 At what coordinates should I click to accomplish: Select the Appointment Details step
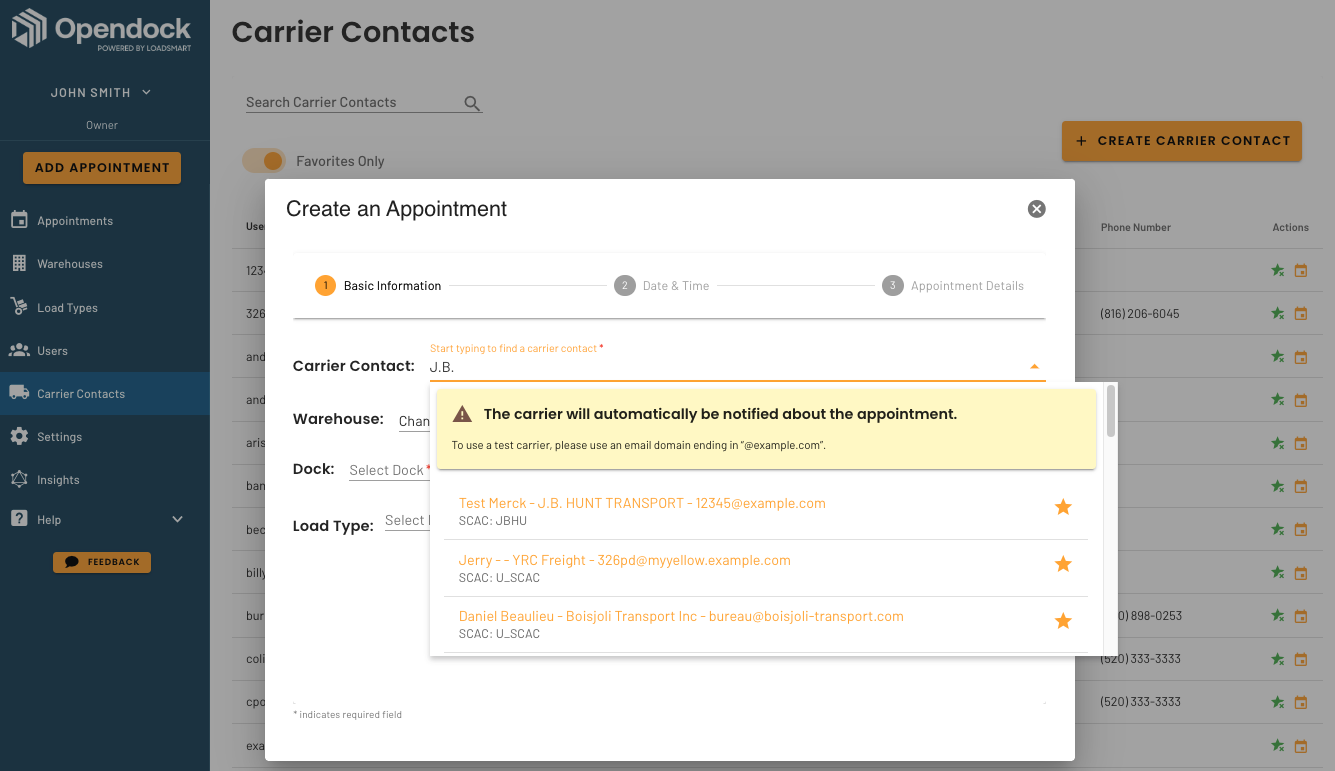pos(953,285)
